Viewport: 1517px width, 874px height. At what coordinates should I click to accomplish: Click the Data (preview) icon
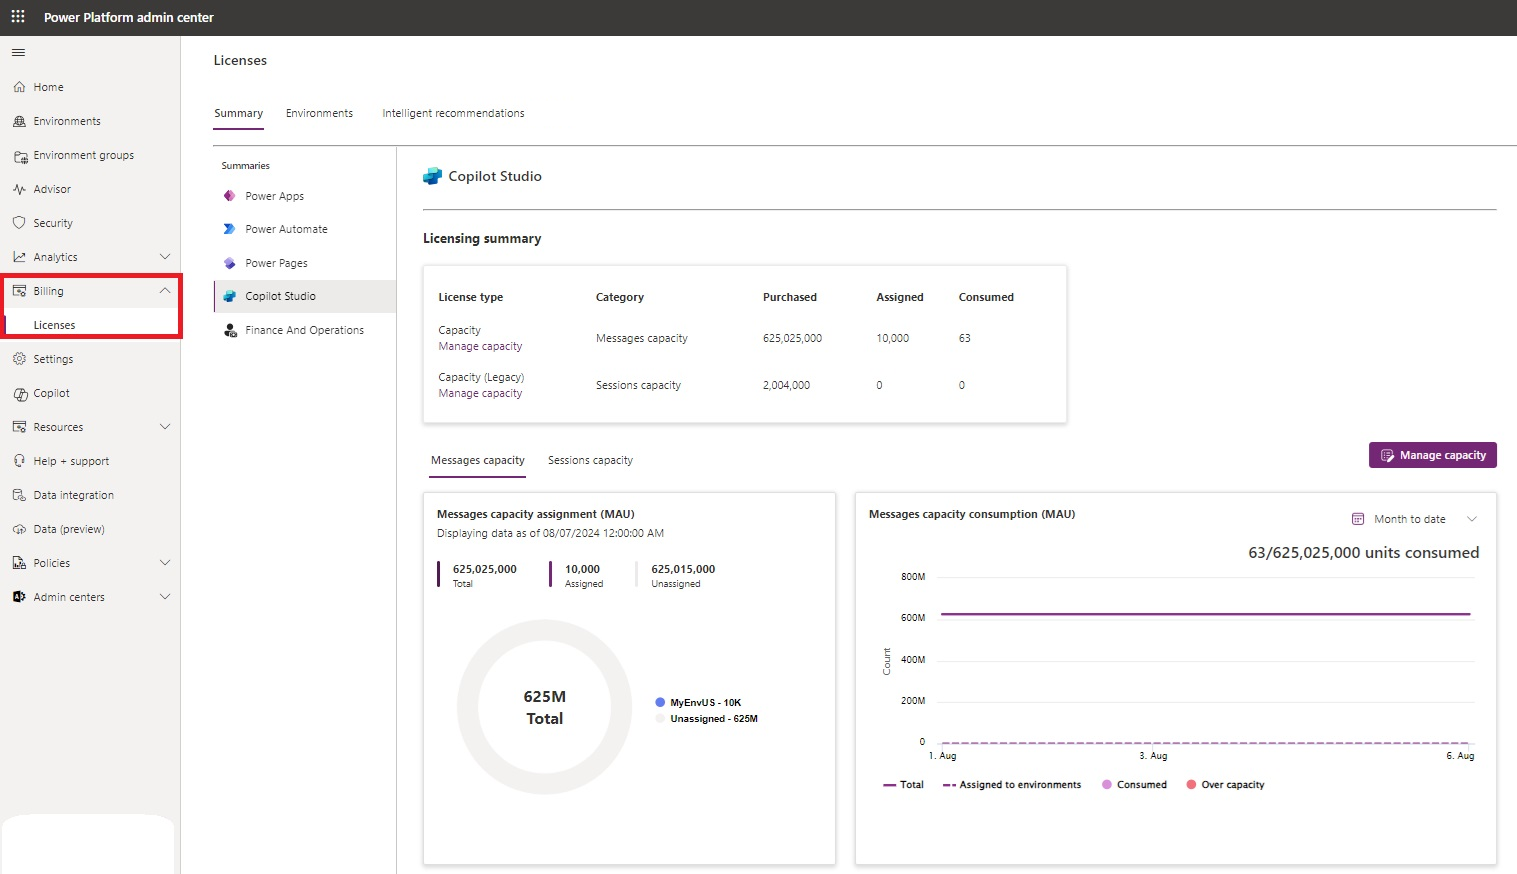pos(19,529)
